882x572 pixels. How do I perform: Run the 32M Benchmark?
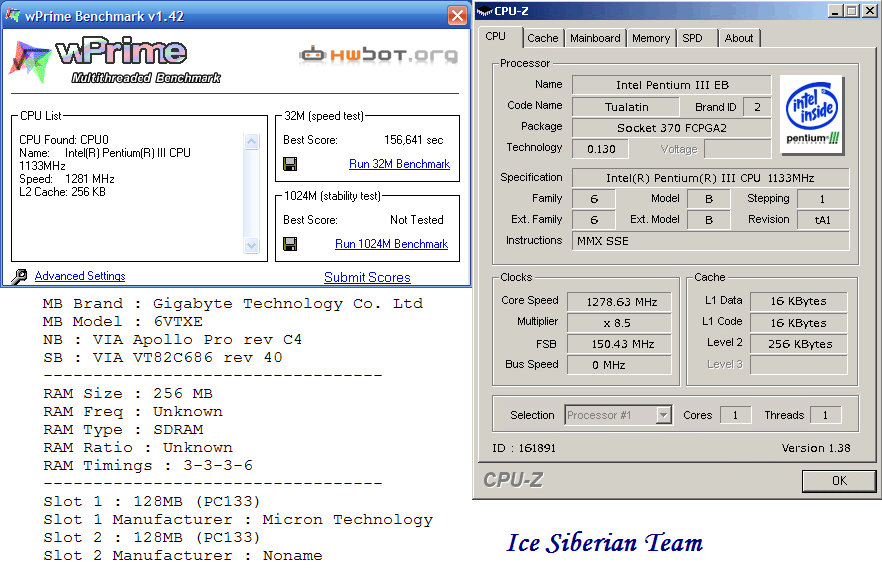[x=399, y=164]
